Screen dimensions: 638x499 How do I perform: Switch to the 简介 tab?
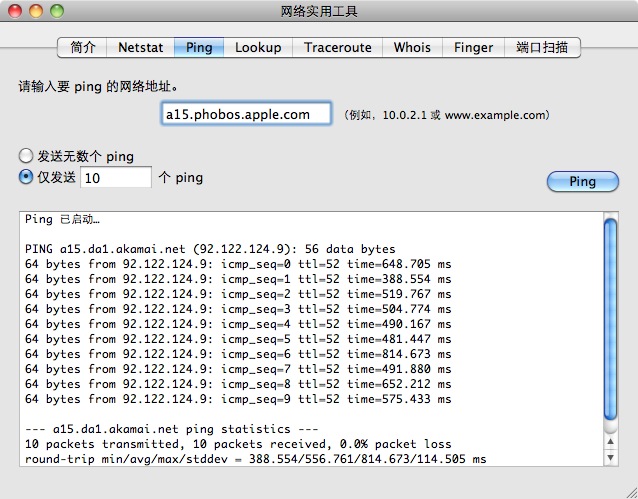(x=83, y=48)
